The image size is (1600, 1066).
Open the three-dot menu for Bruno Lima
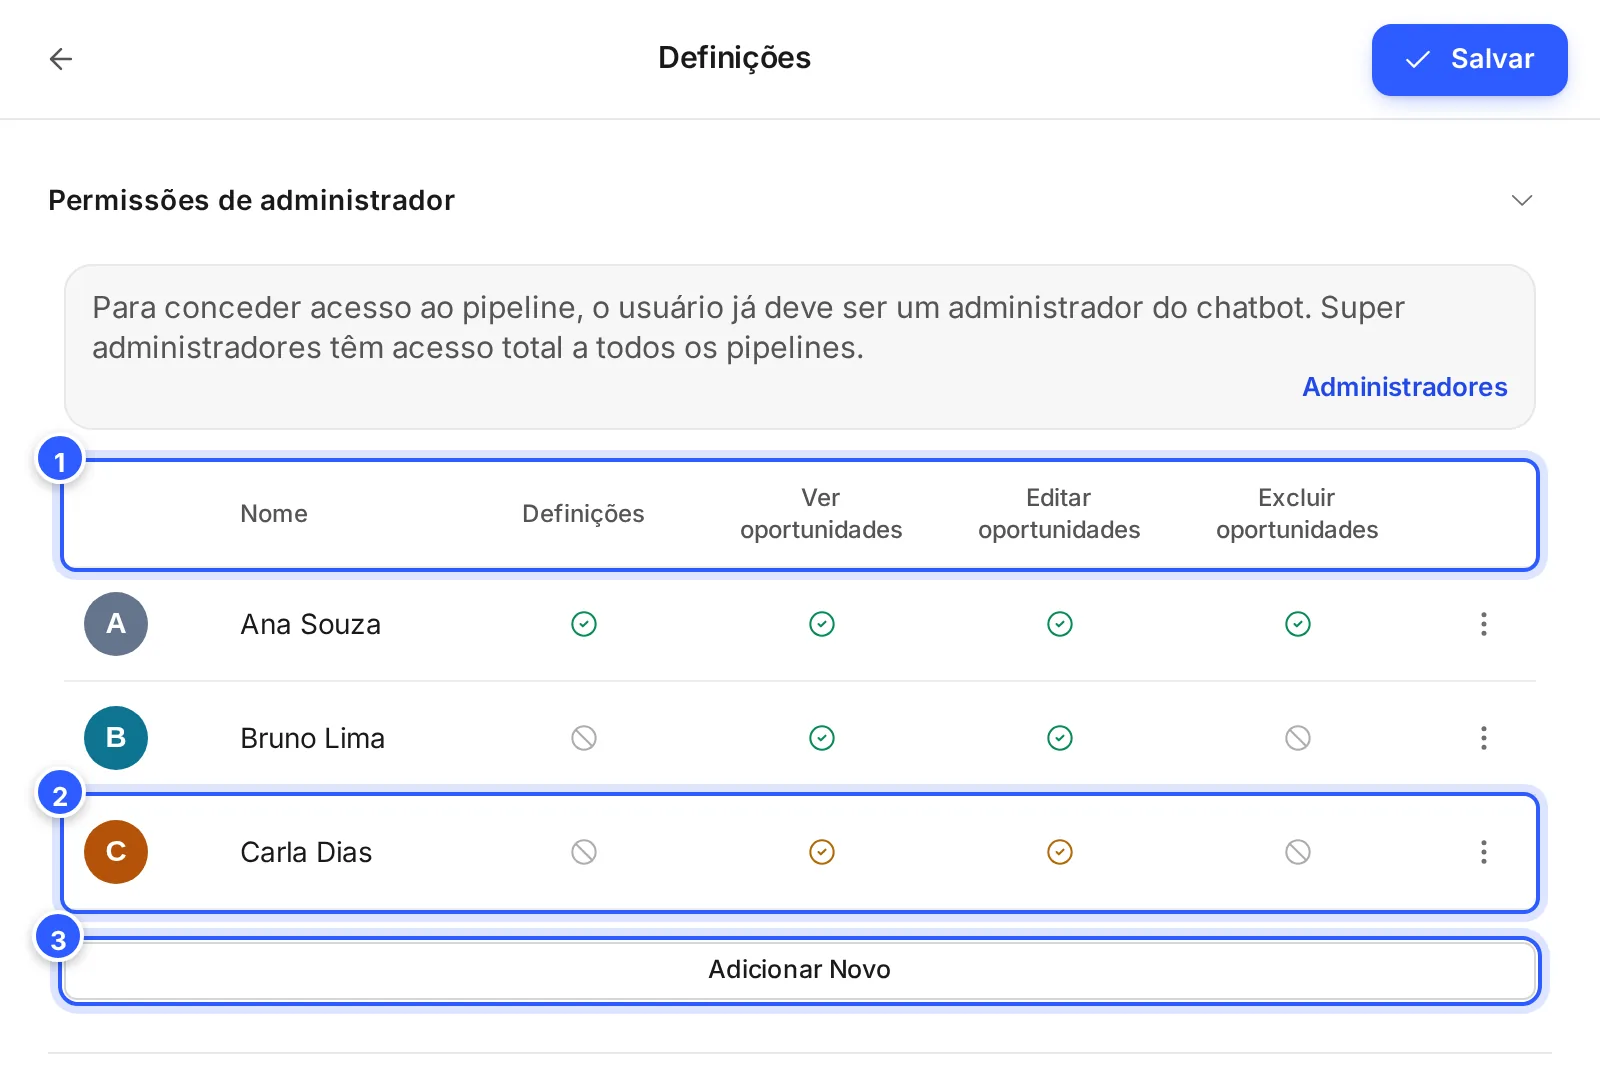[x=1484, y=738]
